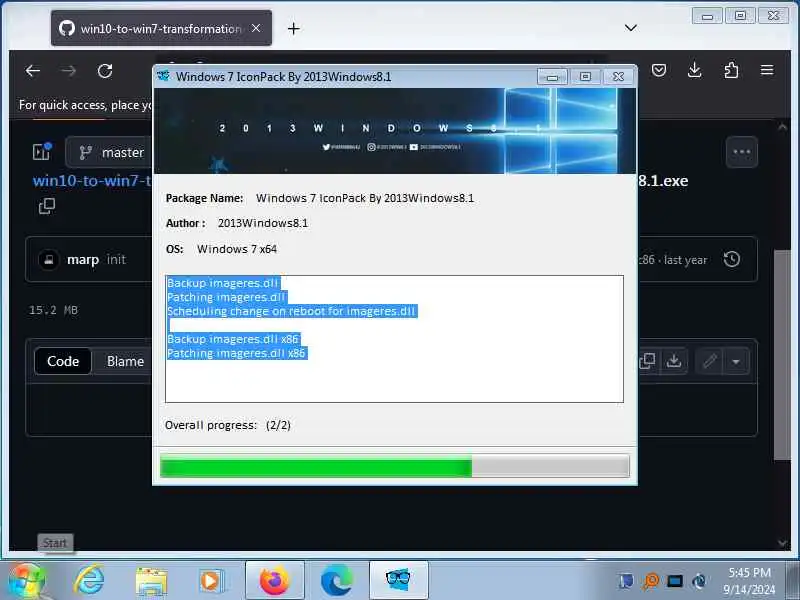Minimize the Windows 7 IconPack installer window
This screenshot has width=800, height=600.
point(552,77)
